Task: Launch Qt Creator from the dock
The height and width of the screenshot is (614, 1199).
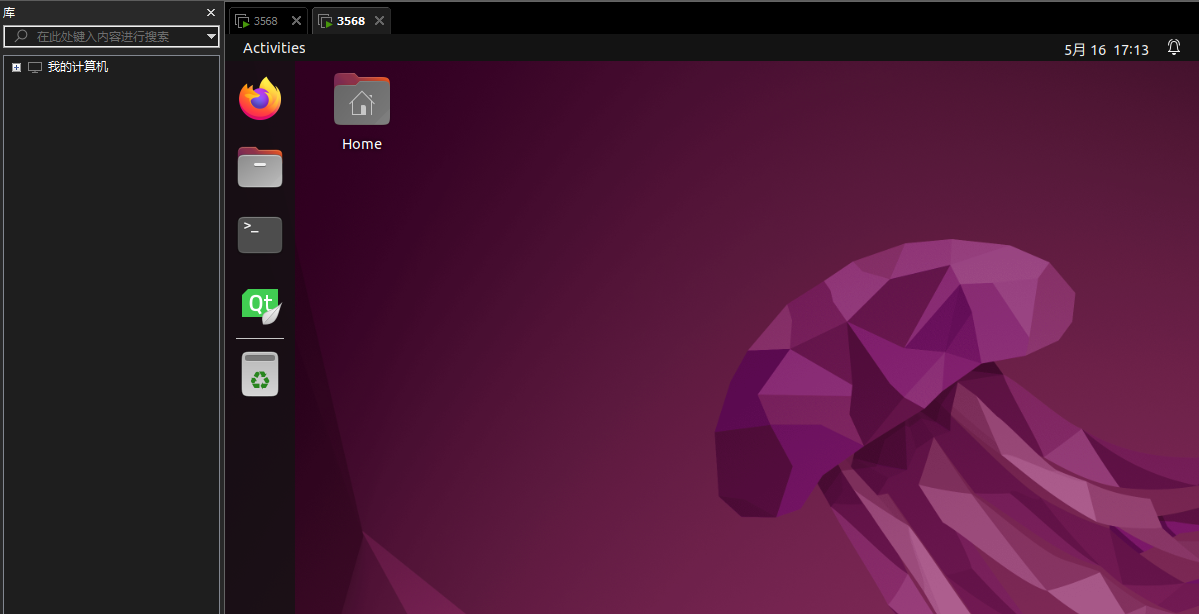Action: click(x=262, y=306)
